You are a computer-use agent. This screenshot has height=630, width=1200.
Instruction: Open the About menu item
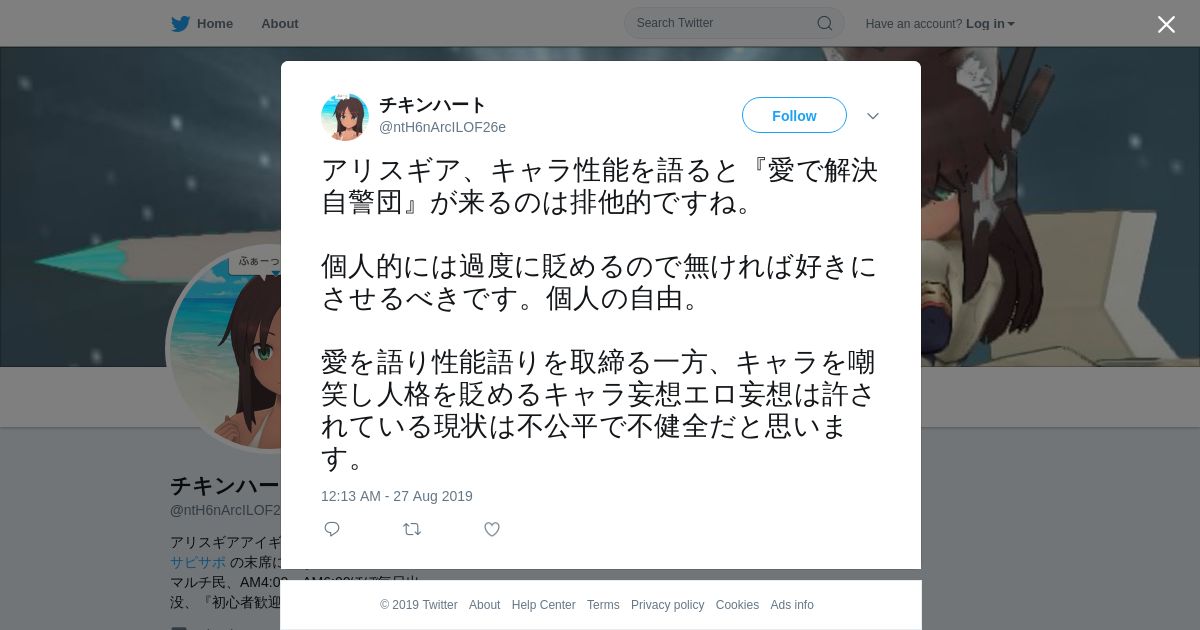click(279, 24)
